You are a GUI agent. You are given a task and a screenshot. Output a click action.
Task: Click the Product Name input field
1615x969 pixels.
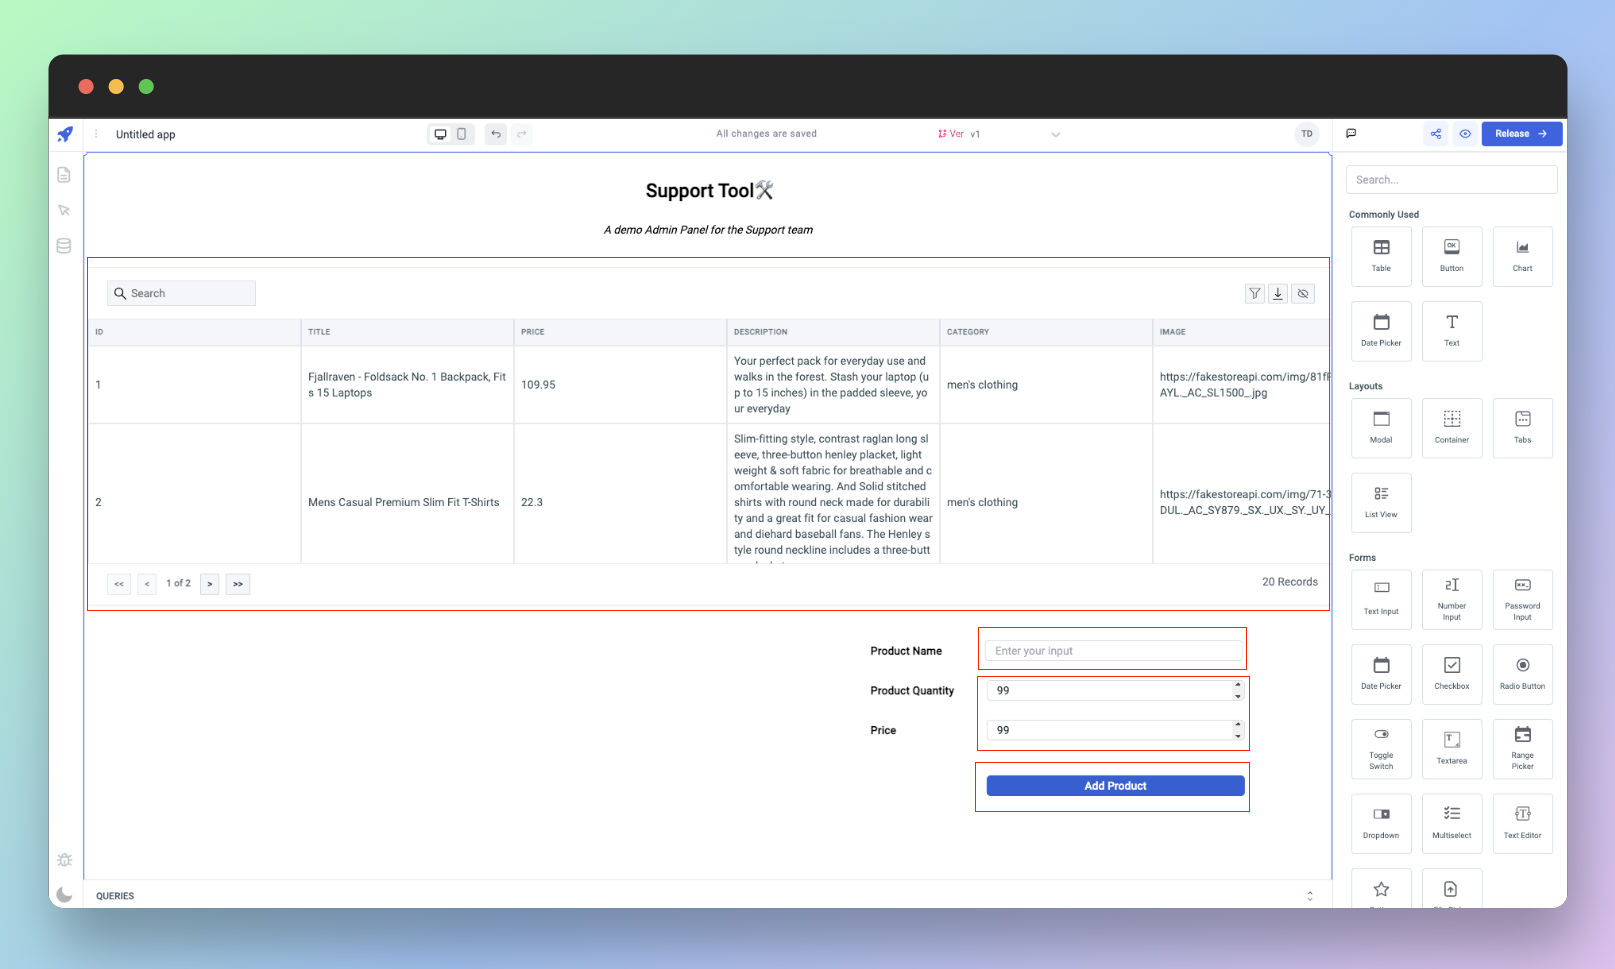(1113, 651)
